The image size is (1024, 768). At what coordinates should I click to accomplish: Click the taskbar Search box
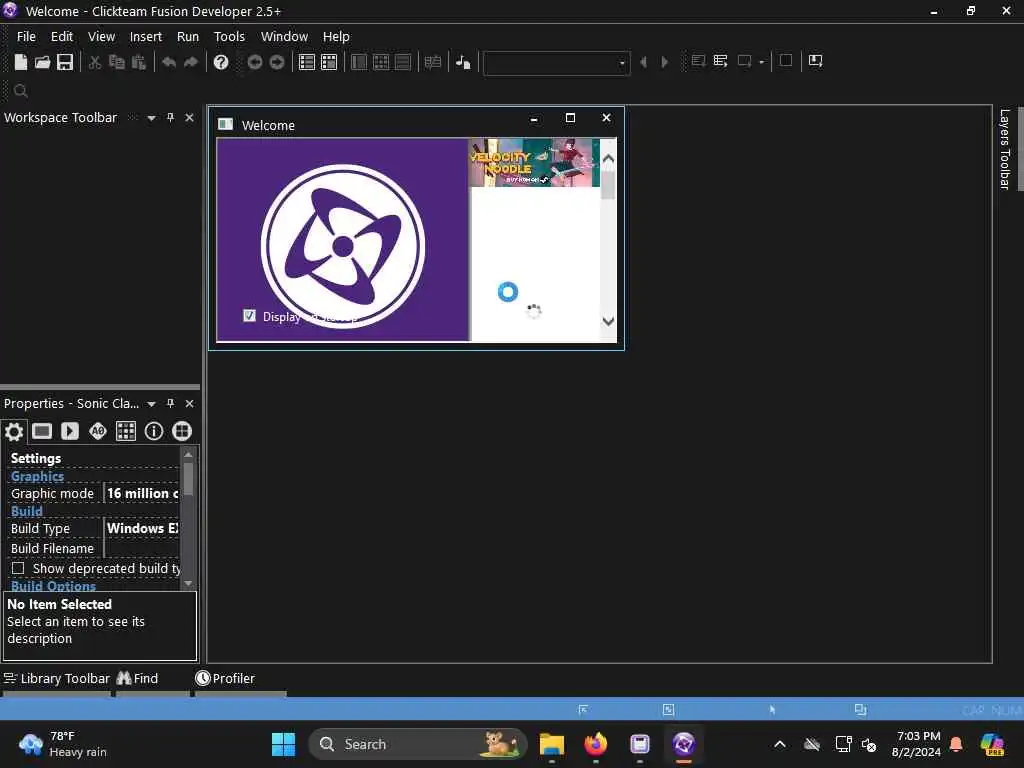click(x=418, y=744)
